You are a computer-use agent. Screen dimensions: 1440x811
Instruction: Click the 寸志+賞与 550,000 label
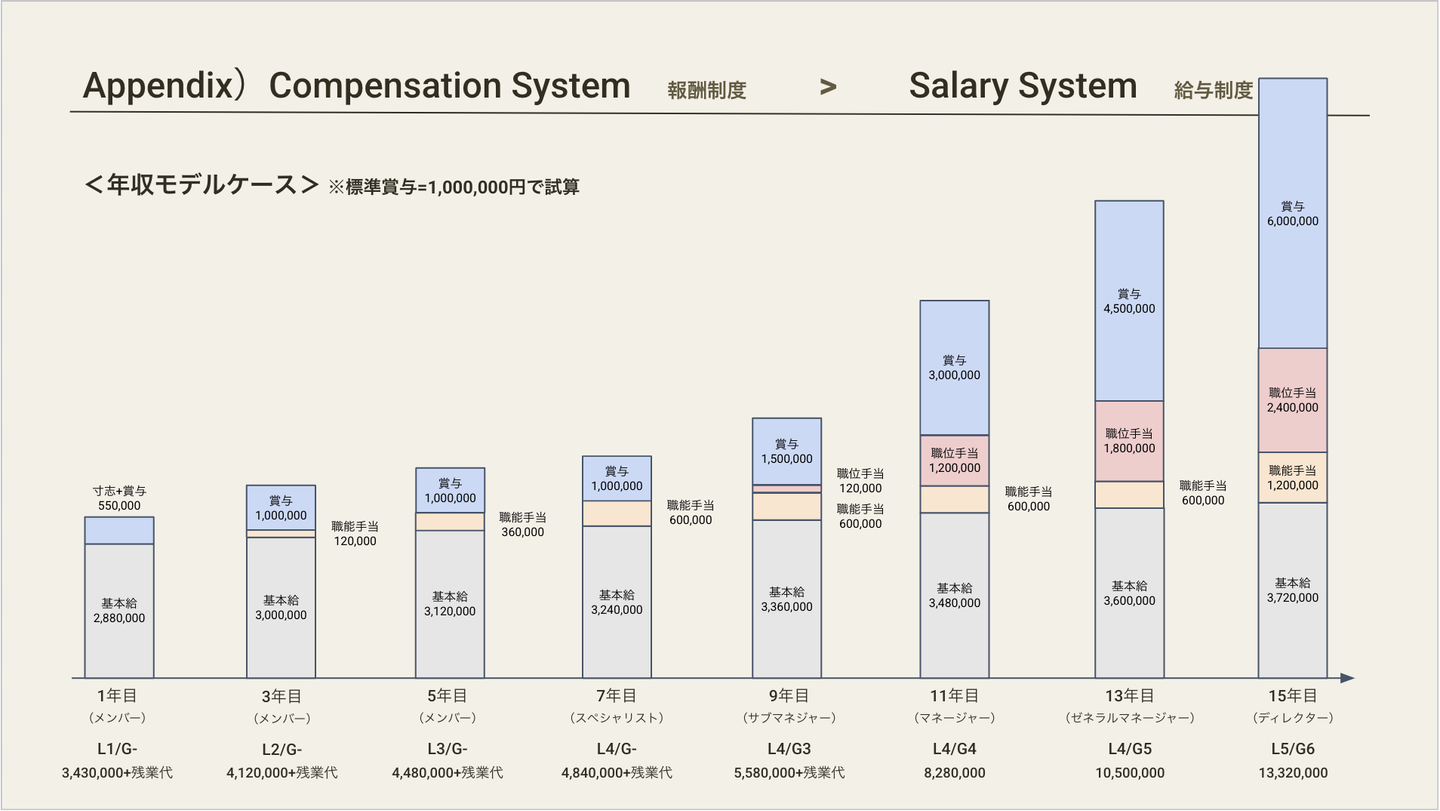click(119, 498)
